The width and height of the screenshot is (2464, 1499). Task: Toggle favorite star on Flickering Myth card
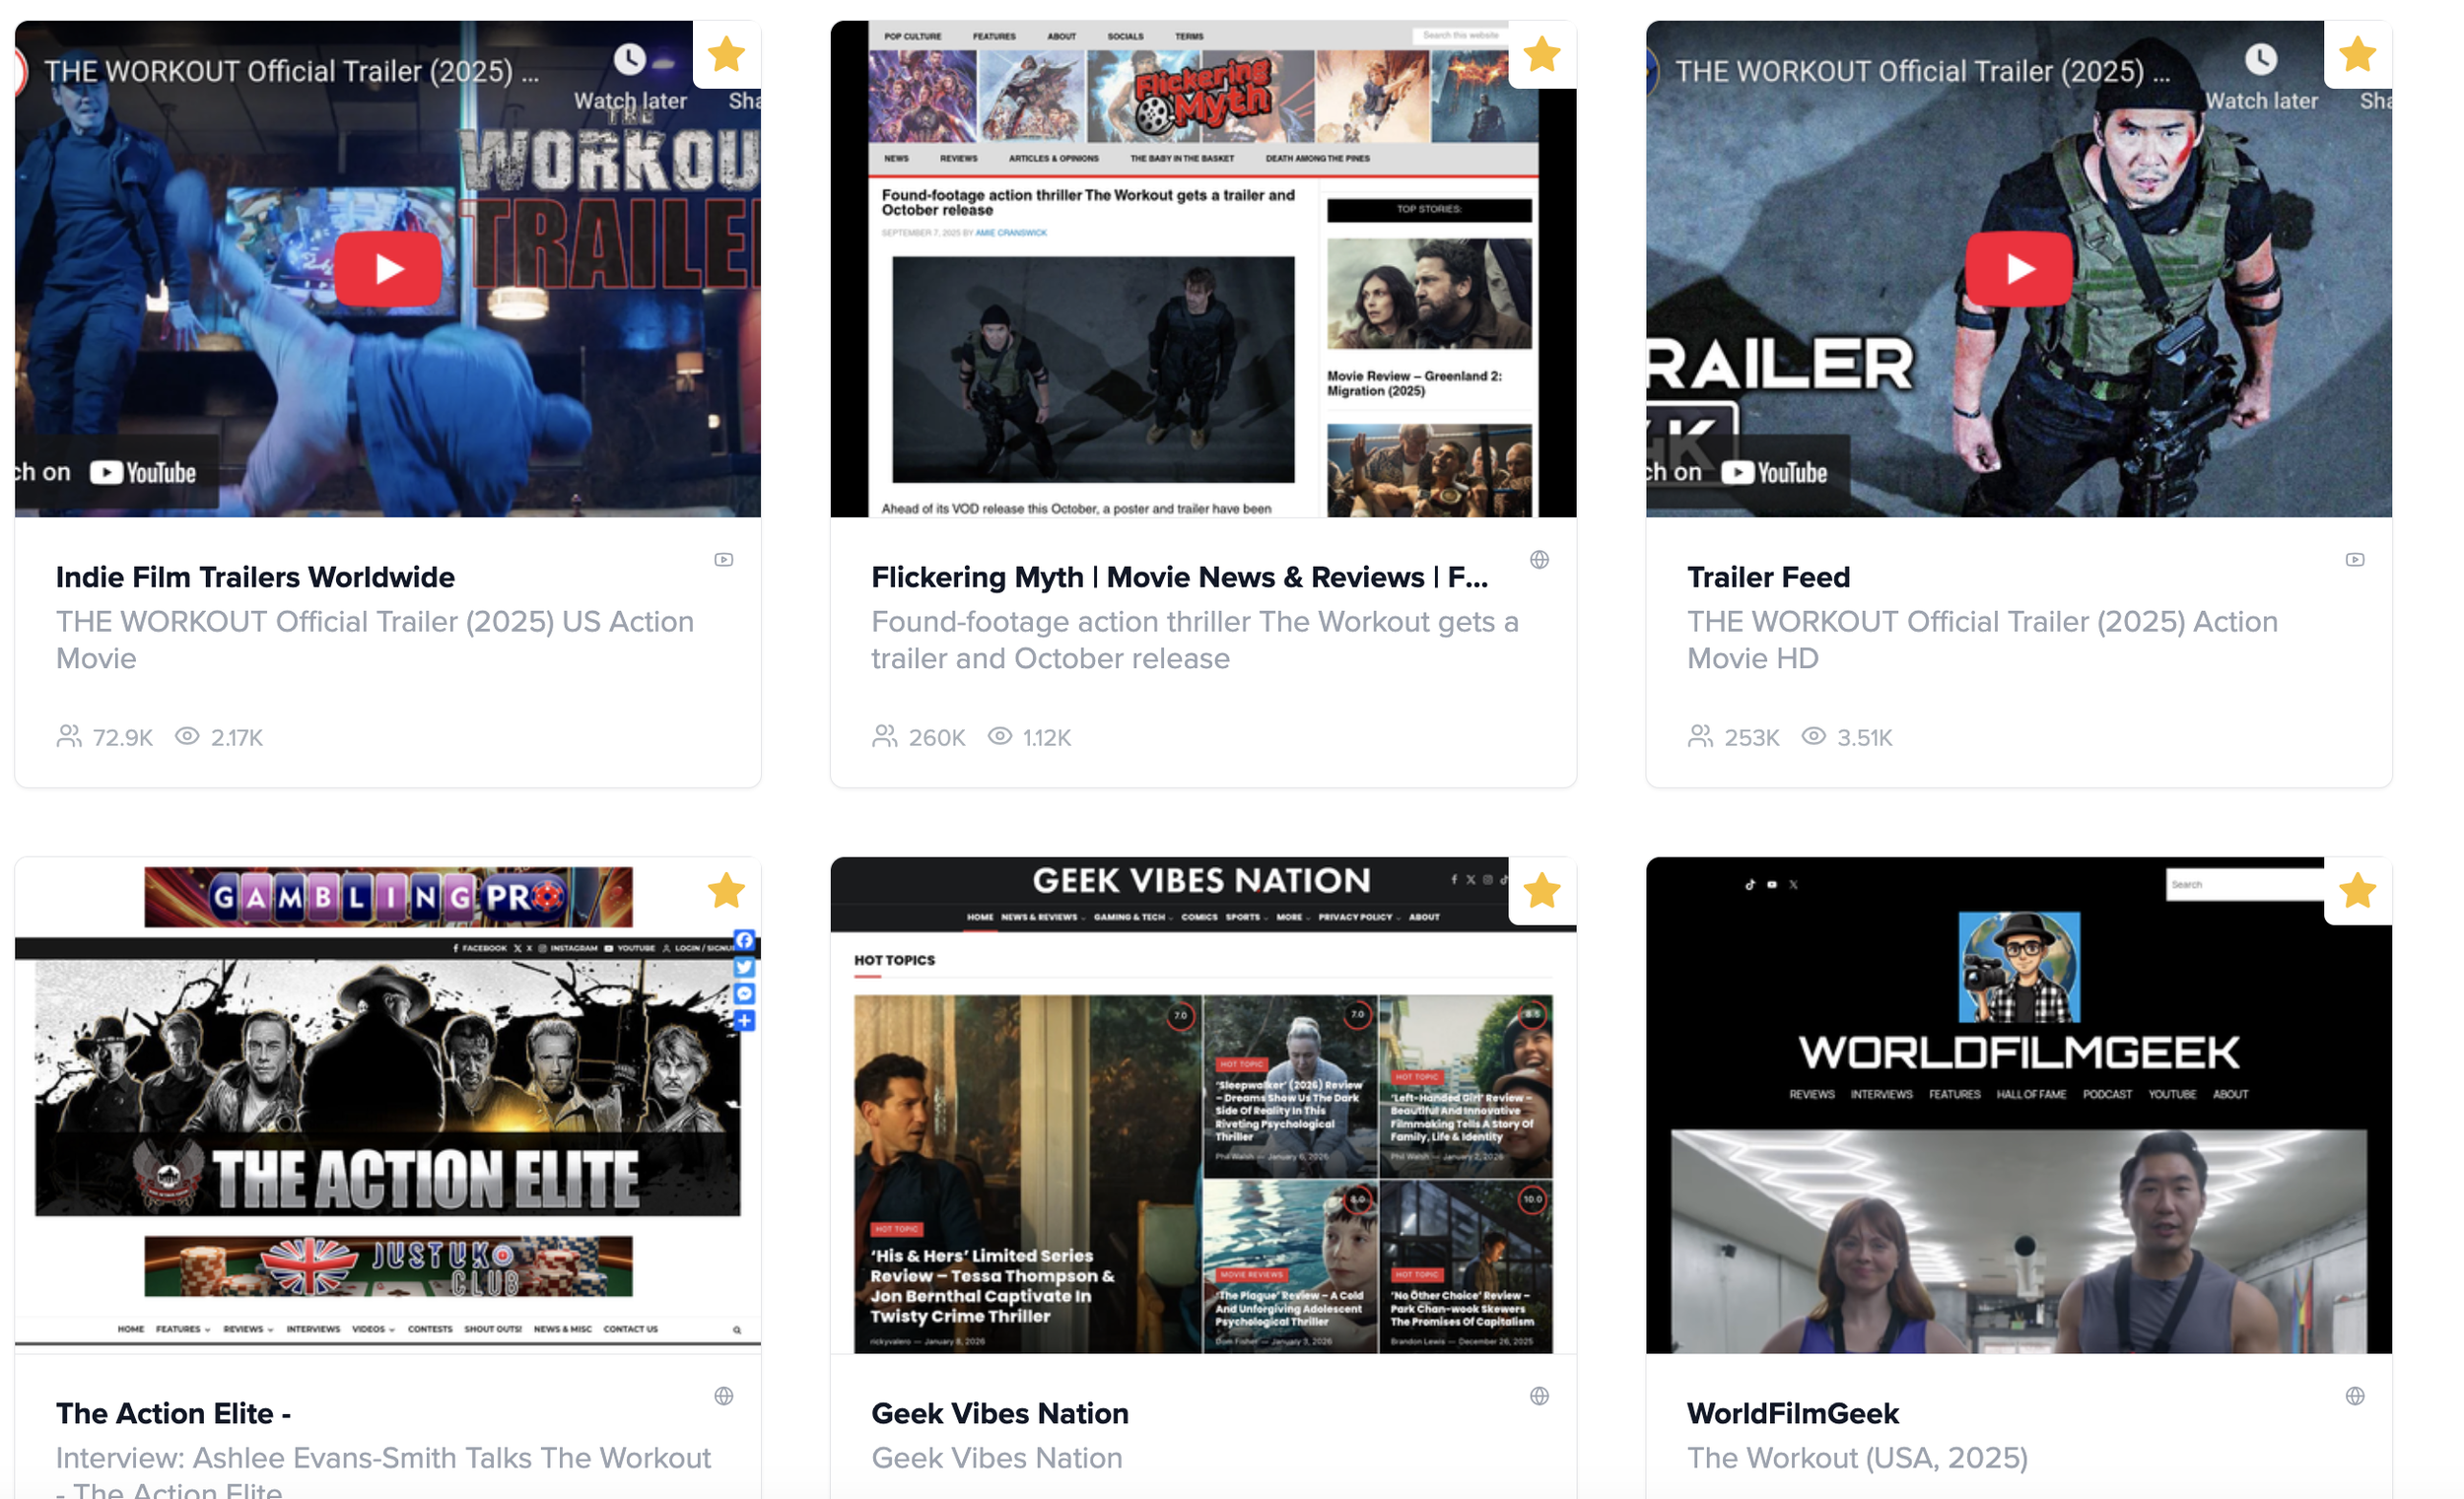coord(1542,54)
